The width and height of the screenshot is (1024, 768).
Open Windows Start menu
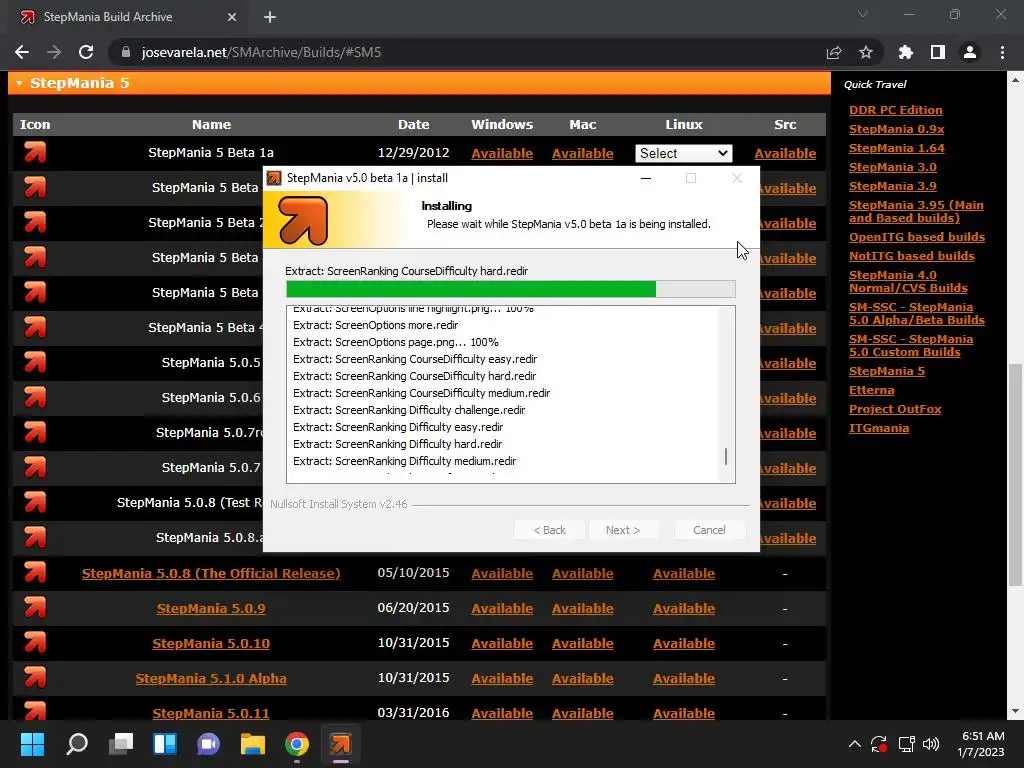(32, 744)
